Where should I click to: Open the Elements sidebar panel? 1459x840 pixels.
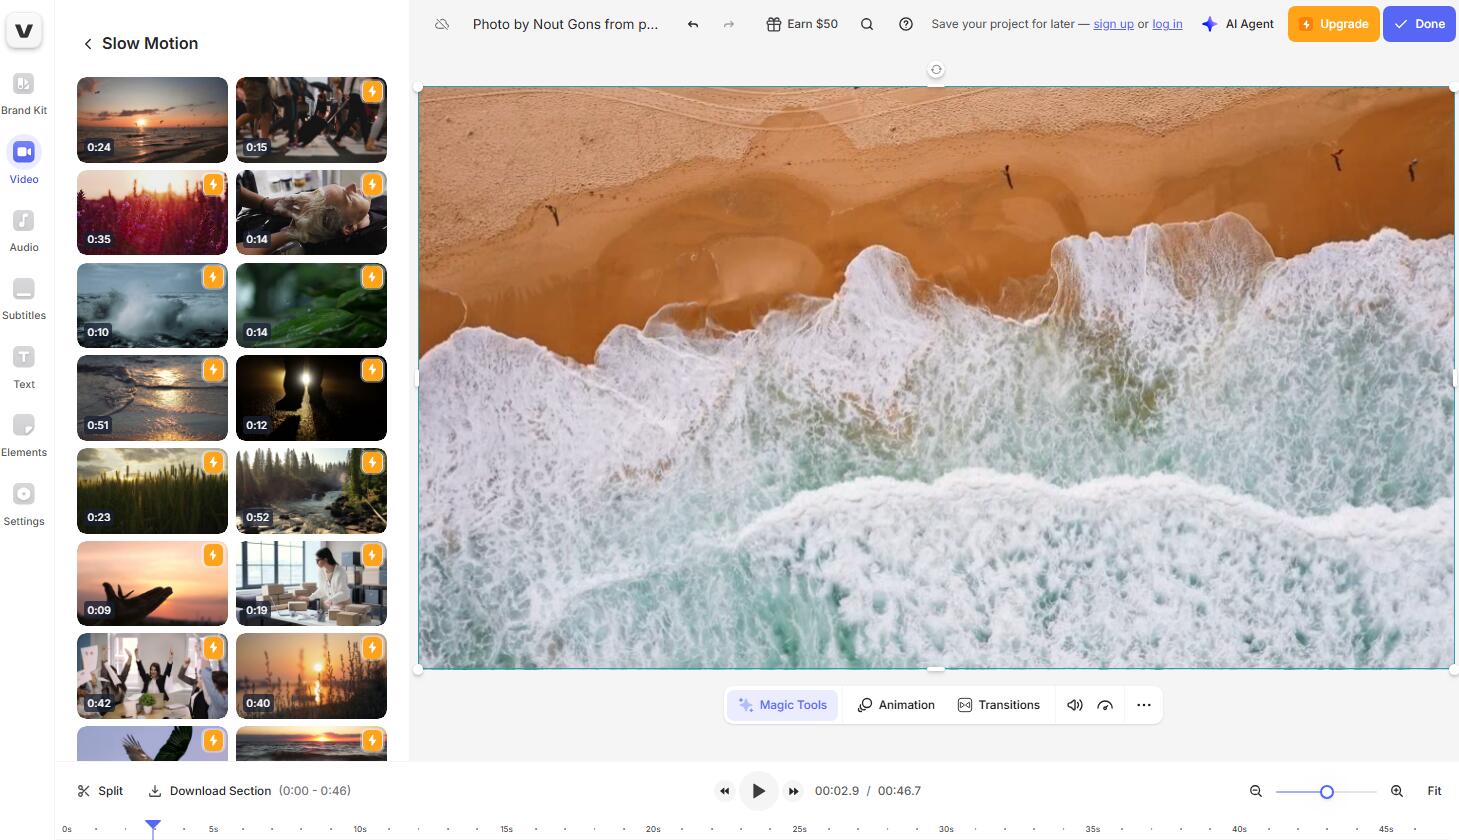24,436
